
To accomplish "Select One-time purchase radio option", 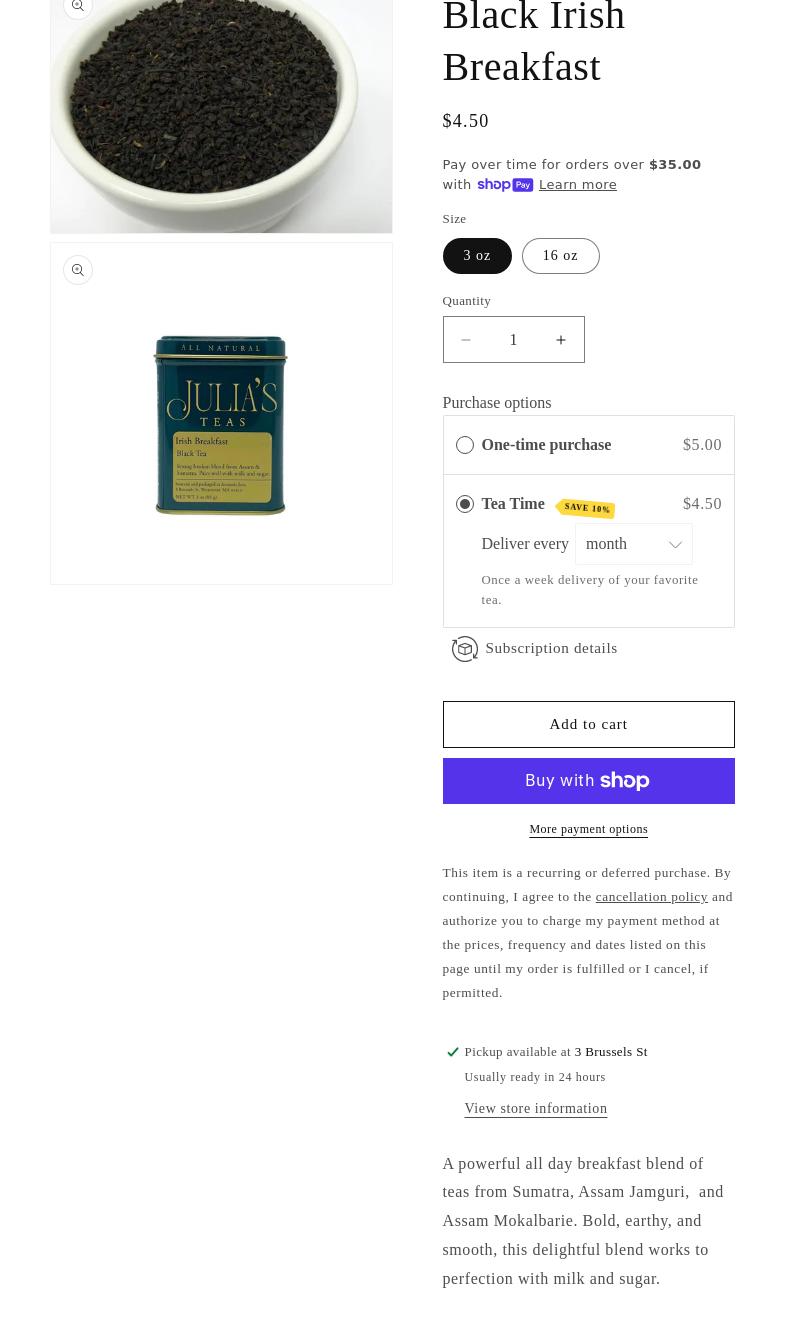I will 464,445.
